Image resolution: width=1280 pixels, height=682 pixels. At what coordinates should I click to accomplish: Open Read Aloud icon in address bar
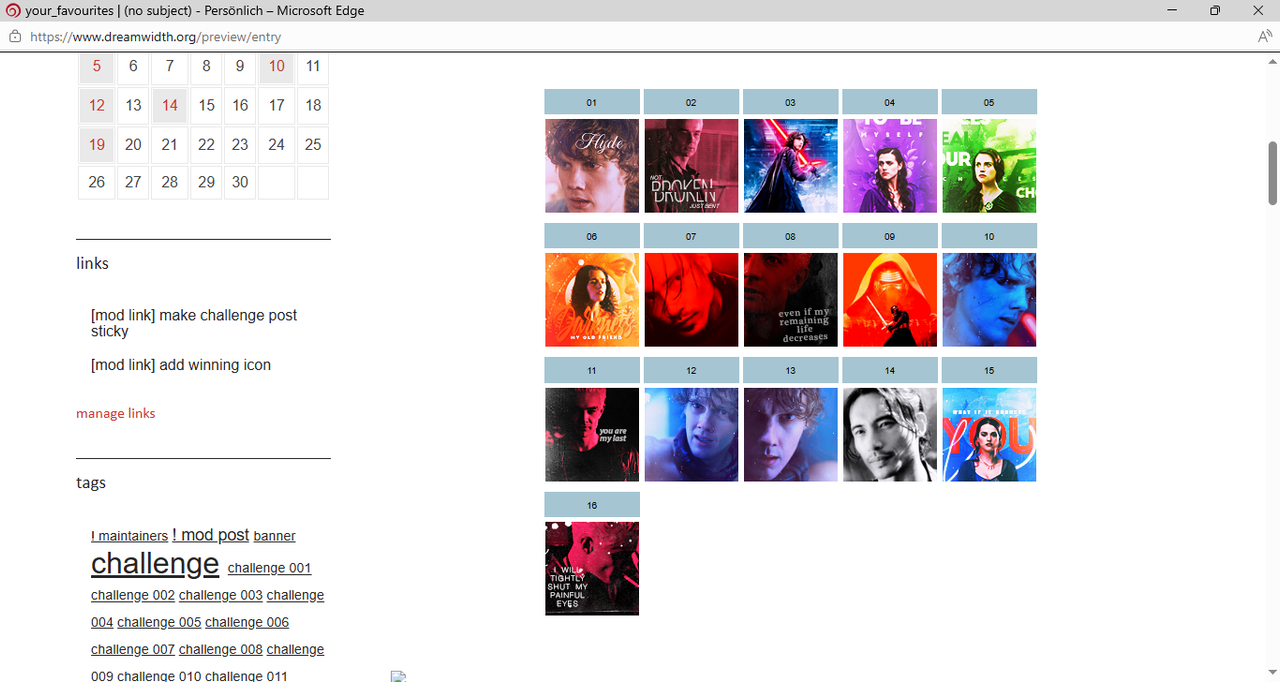[1265, 36]
